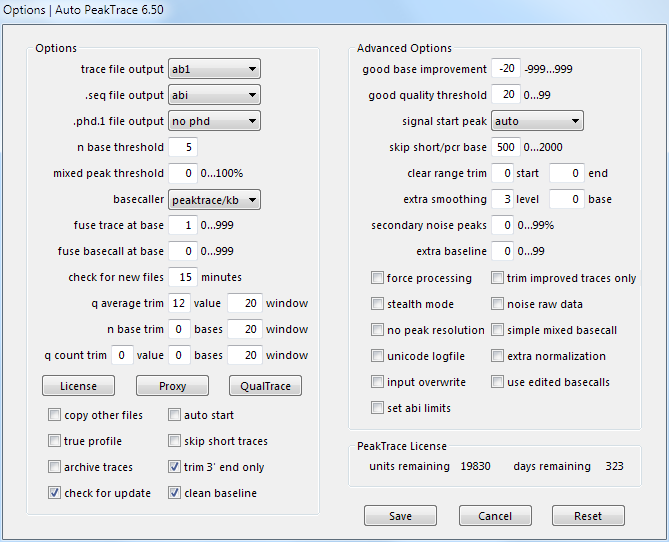Uncheck check for update
The image size is (669, 542).
[54, 493]
